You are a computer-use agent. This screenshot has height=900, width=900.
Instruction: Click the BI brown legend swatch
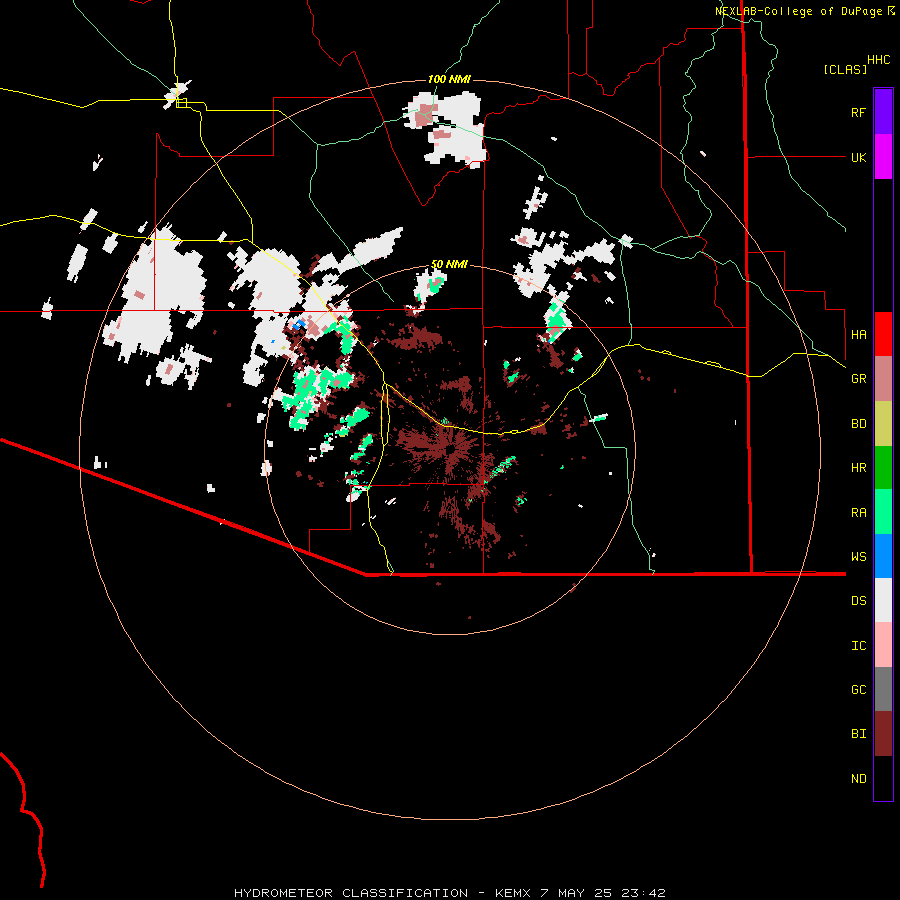click(x=883, y=734)
